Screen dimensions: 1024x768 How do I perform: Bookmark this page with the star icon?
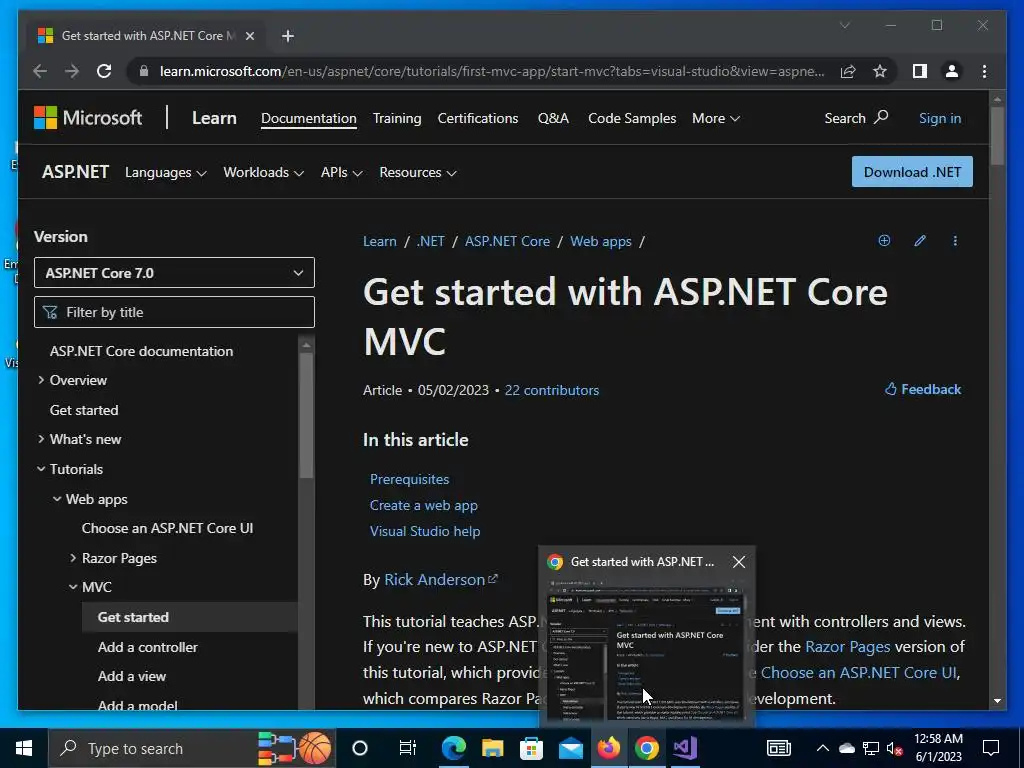click(880, 71)
